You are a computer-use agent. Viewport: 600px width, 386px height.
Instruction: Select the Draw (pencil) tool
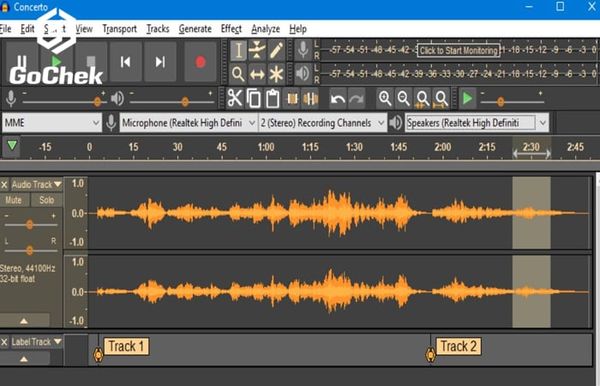coord(276,50)
